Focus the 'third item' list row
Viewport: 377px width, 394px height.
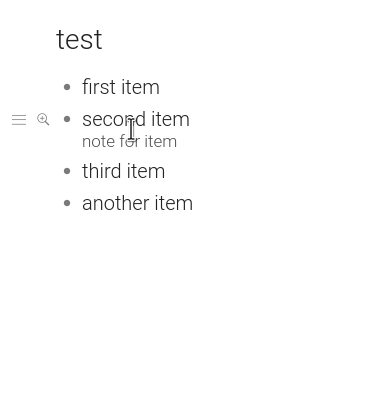coord(123,171)
